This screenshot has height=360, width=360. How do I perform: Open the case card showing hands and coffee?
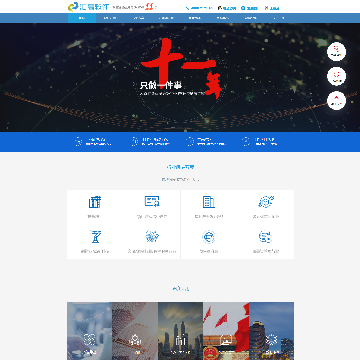click(x=90, y=331)
